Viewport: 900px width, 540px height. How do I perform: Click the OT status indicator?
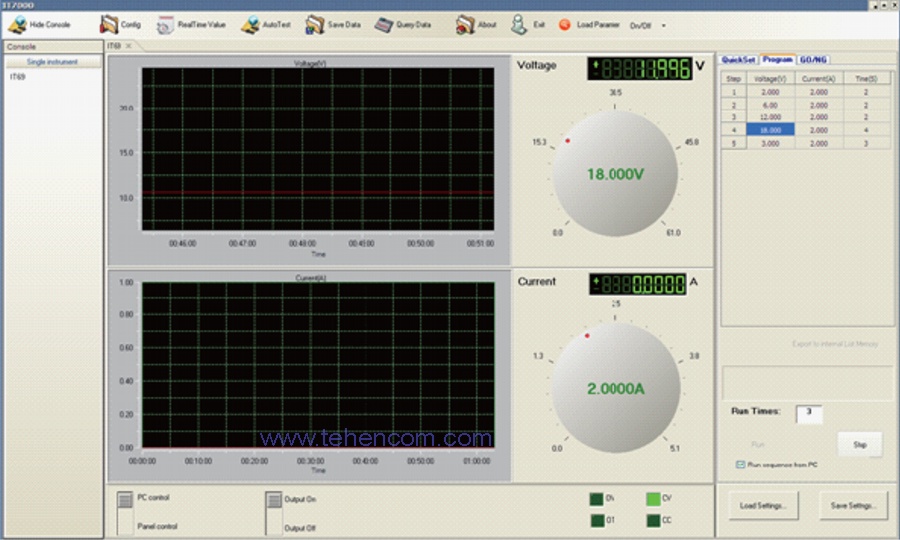597,520
